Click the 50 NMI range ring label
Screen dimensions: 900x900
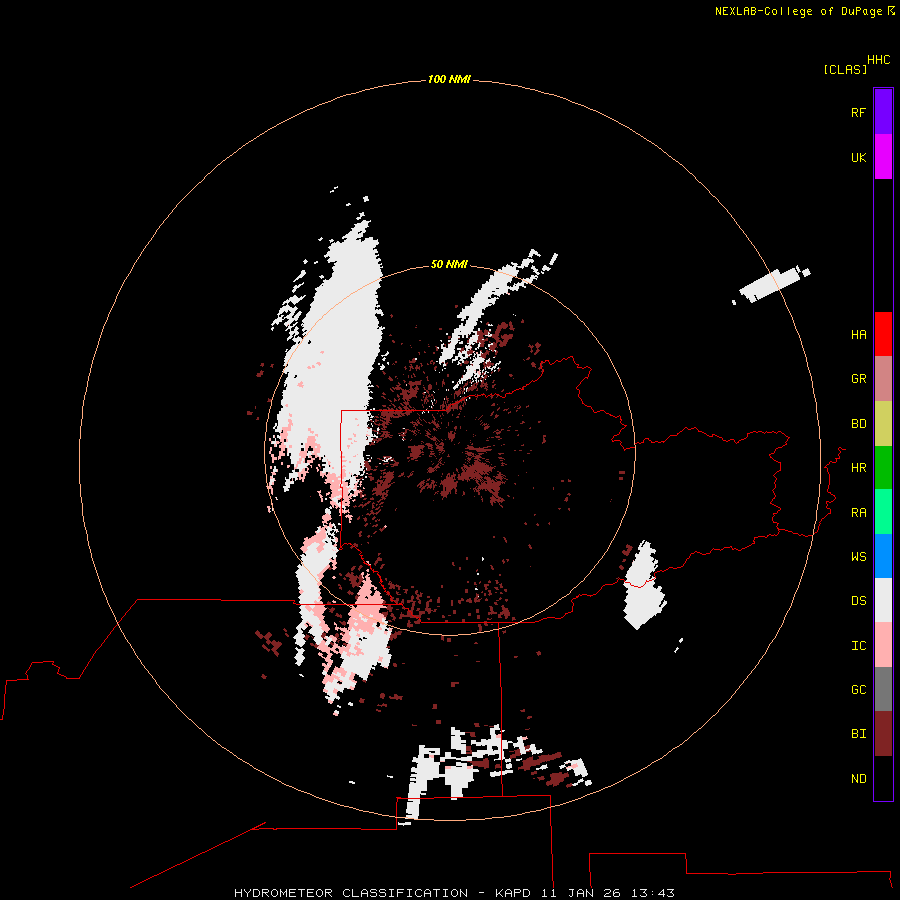click(449, 264)
